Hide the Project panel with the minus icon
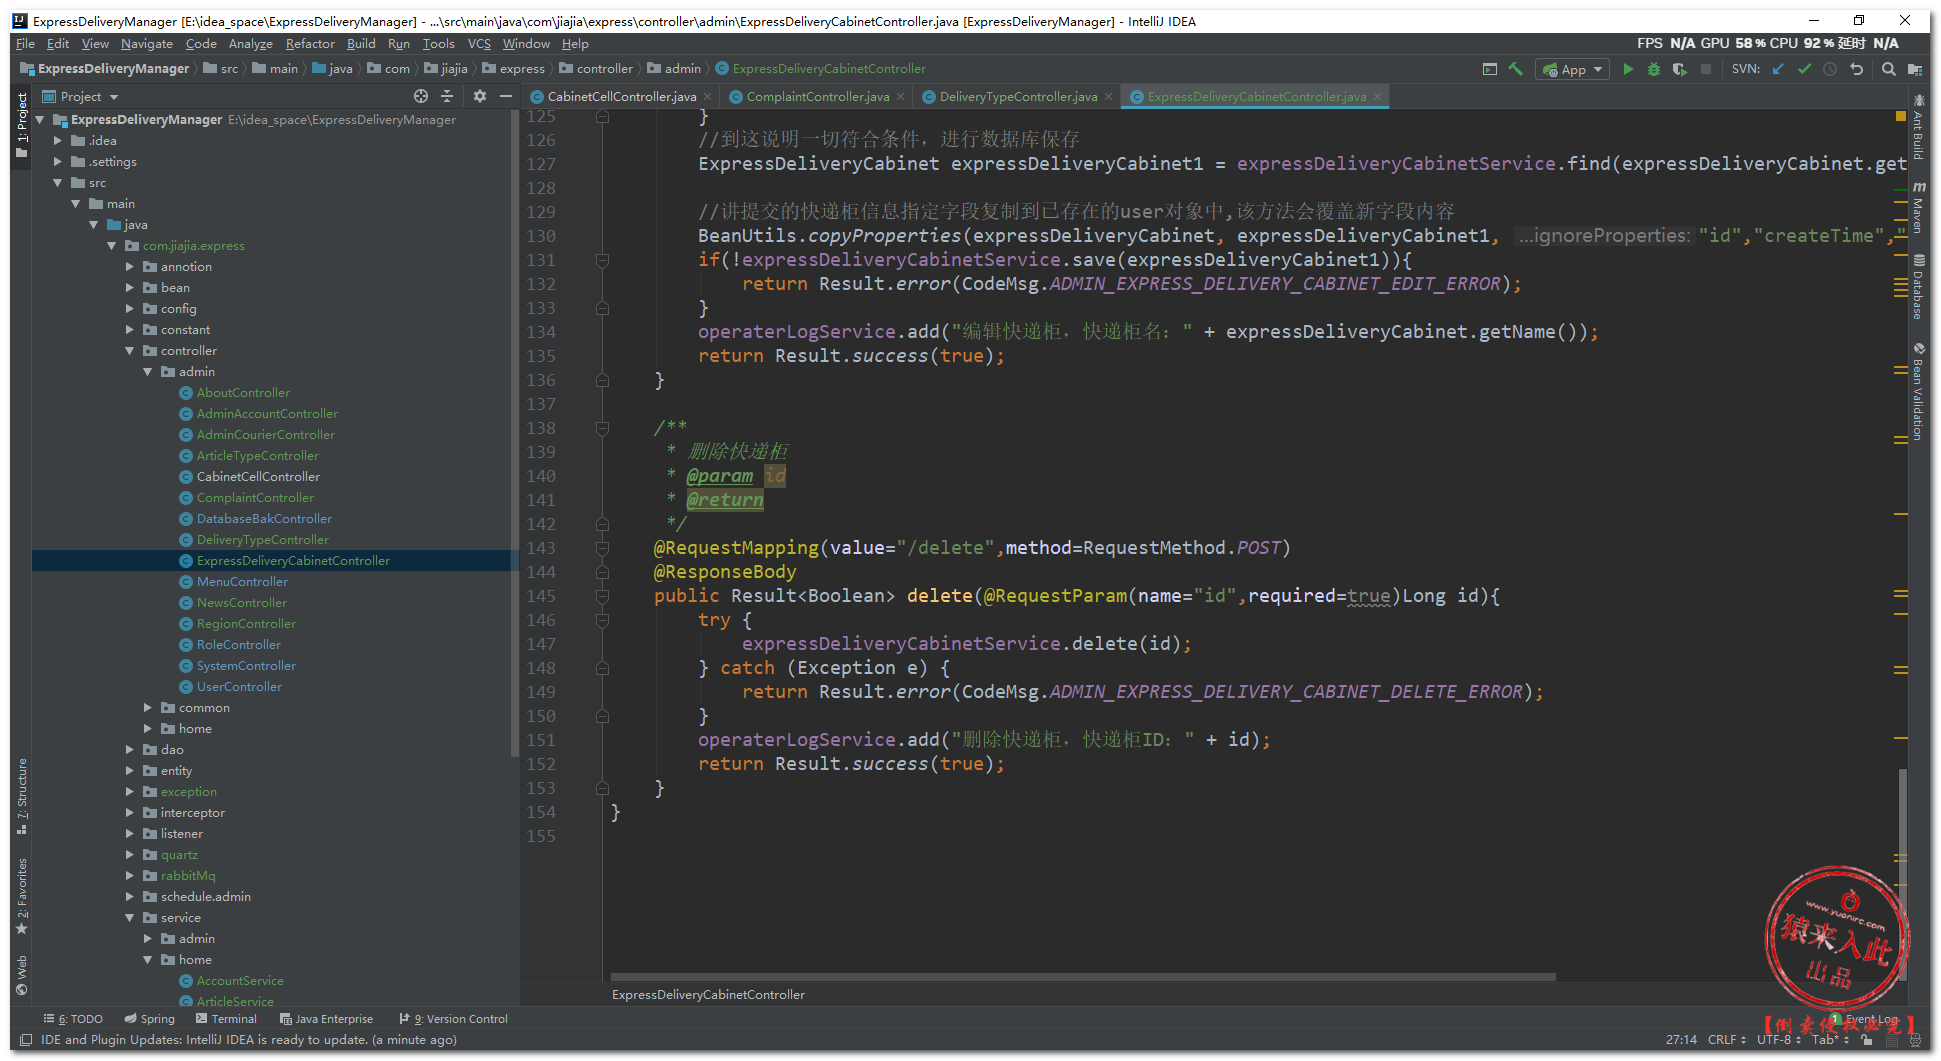1941x1061 pixels. (506, 96)
